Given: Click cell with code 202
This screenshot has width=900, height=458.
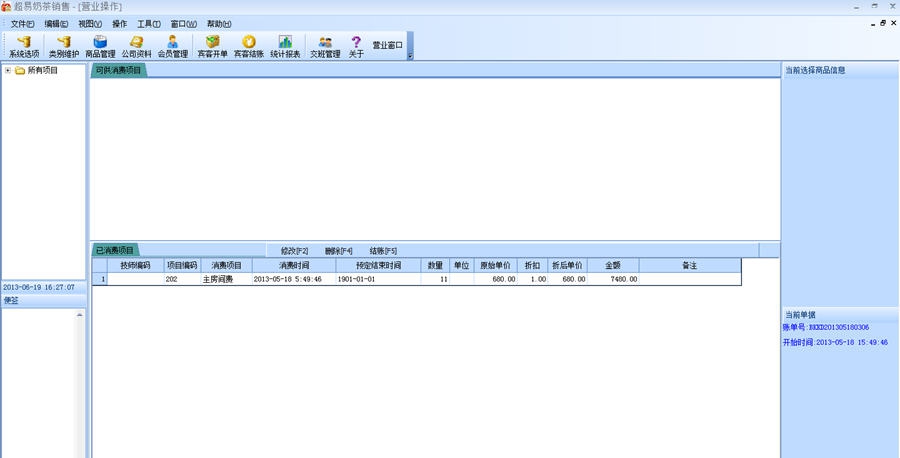Looking at the screenshot, I should pos(183,279).
